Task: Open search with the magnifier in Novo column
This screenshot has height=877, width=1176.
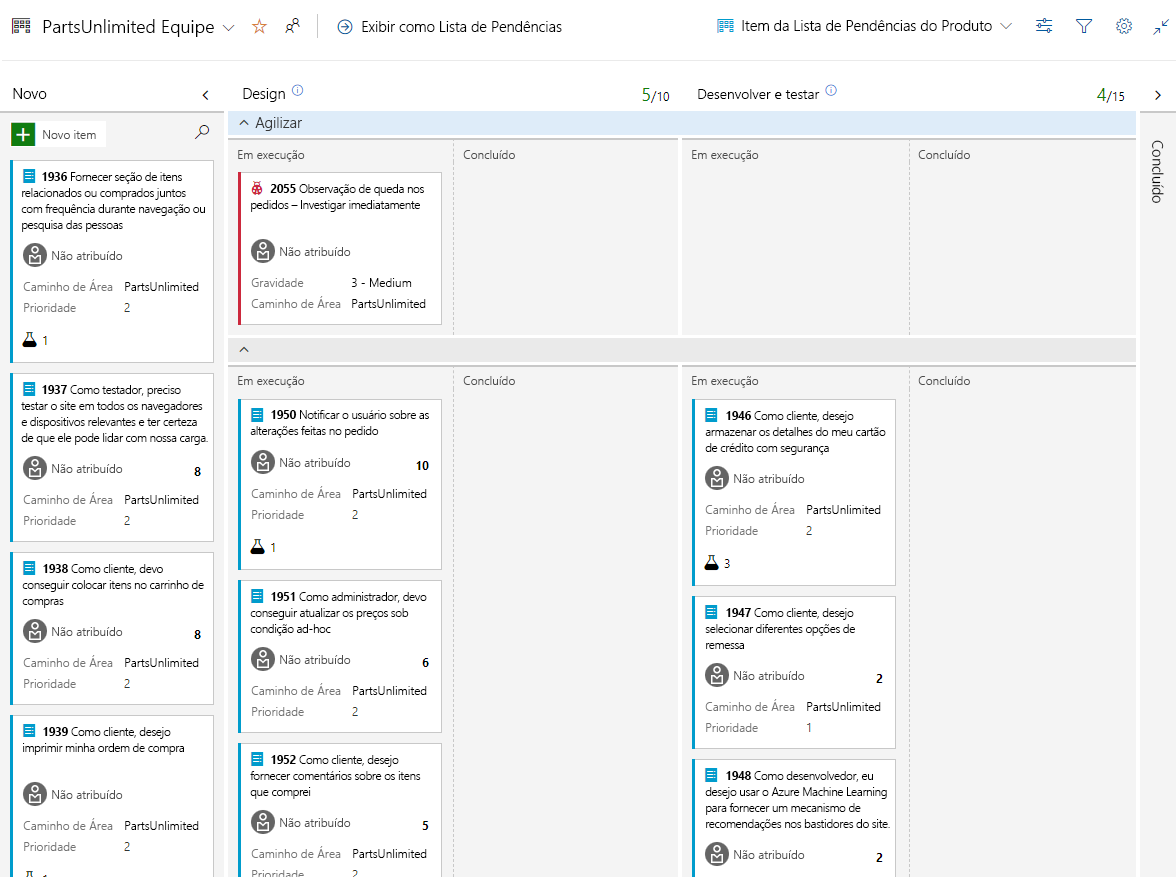Action: pyautogui.click(x=203, y=133)
